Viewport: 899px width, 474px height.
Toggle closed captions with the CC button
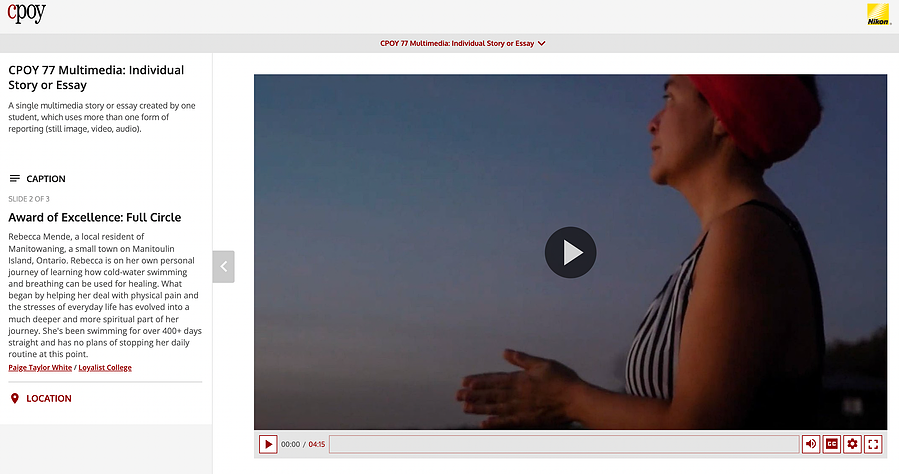click(831, 444)
